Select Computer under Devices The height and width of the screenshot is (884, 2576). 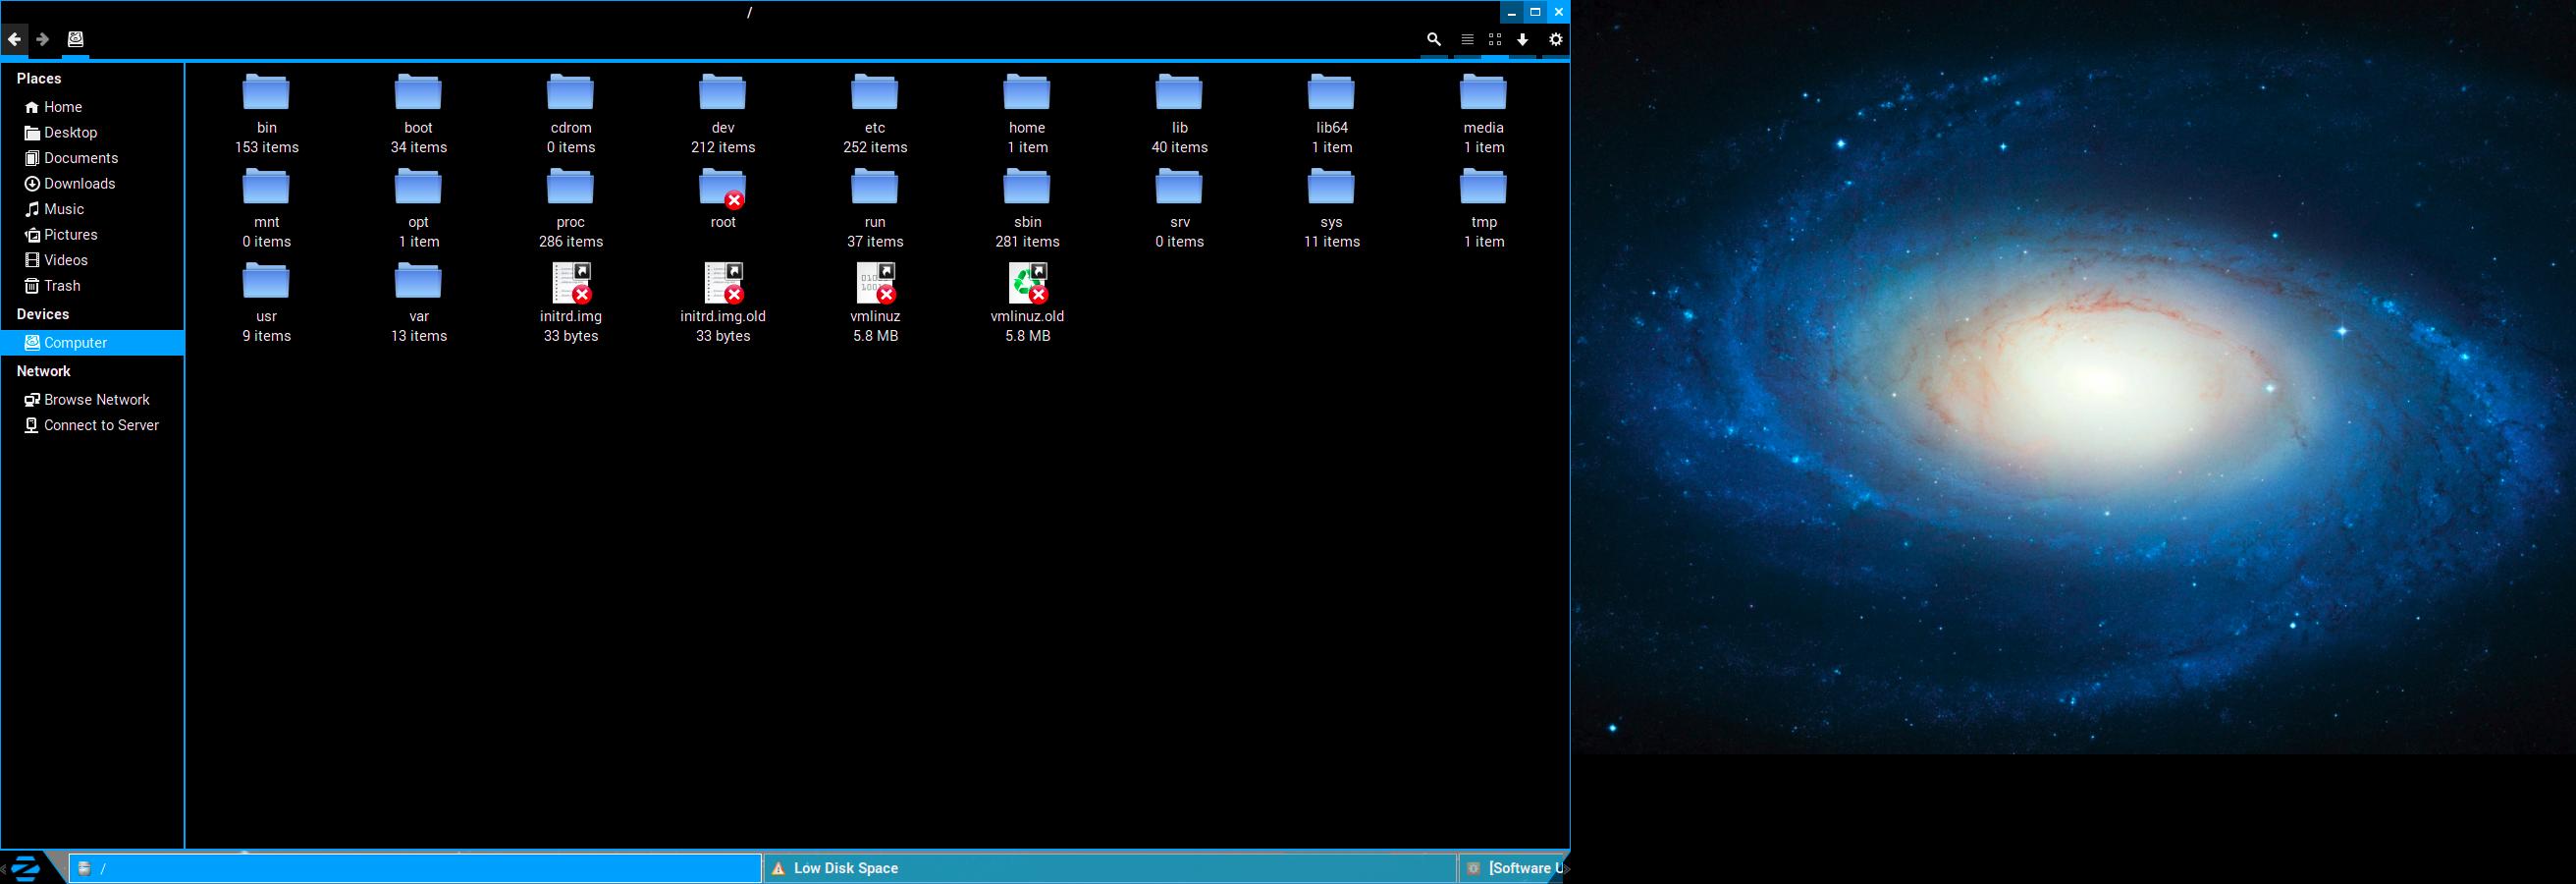(x=75, y=343)
